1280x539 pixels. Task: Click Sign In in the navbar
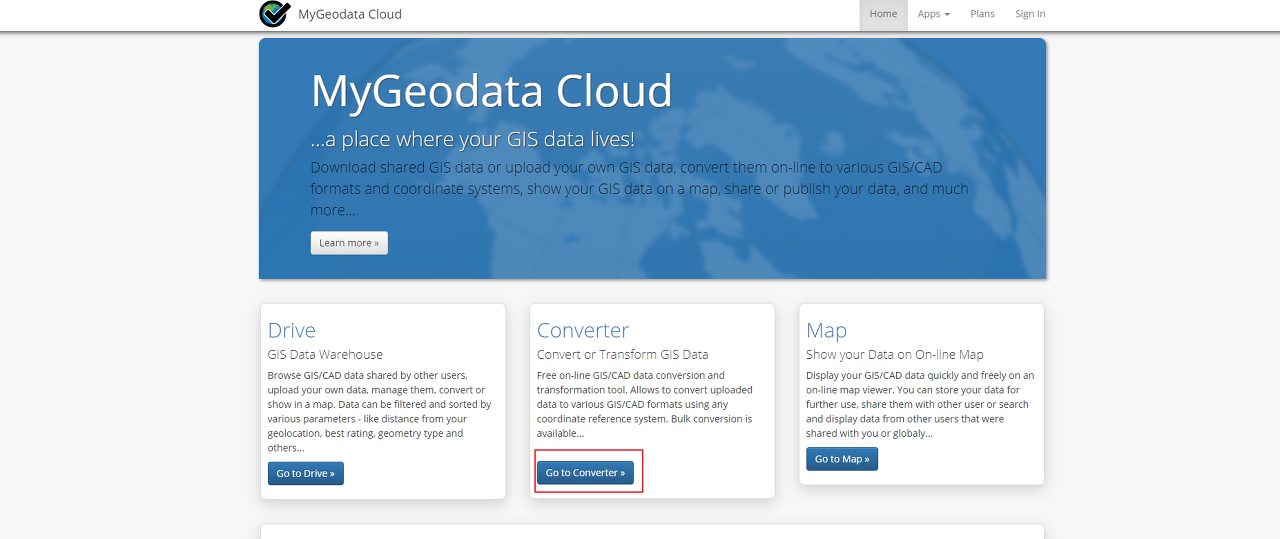point(1030,14)
